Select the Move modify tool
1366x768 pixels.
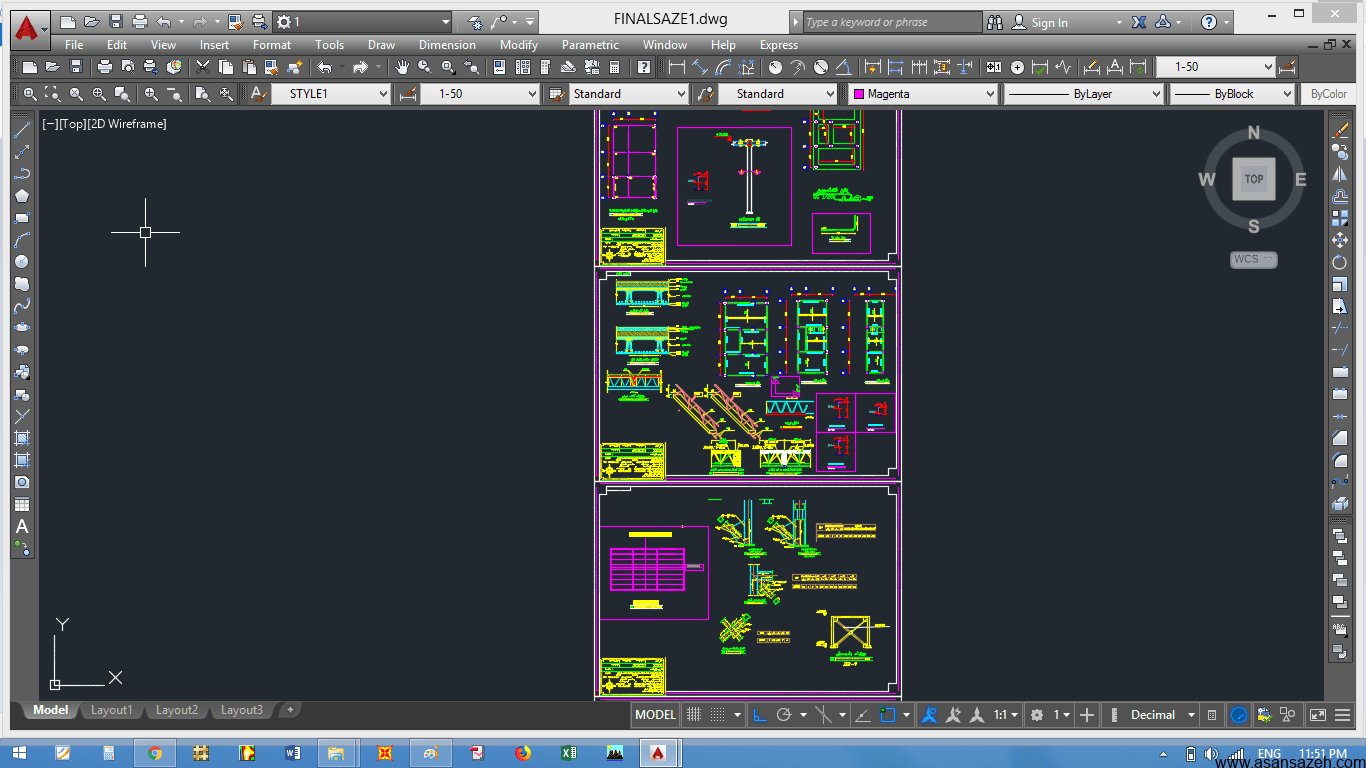(1340, 240)
